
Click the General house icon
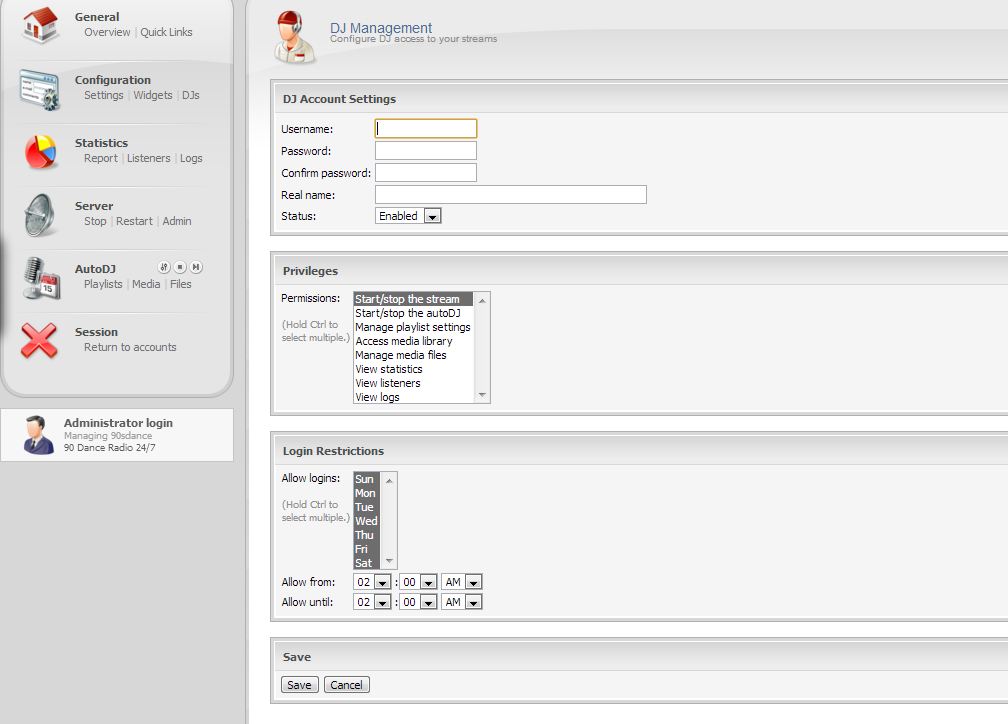pyautogui.click(x=40, y=26)
